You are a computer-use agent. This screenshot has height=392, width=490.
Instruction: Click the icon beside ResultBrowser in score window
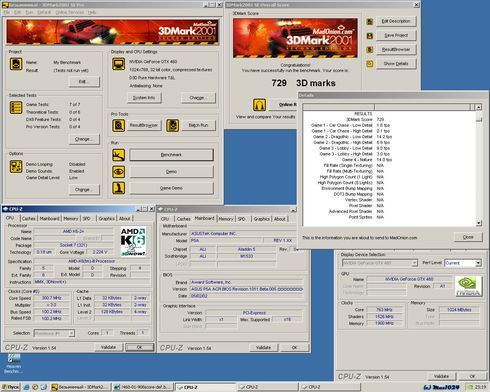[370, 50]
